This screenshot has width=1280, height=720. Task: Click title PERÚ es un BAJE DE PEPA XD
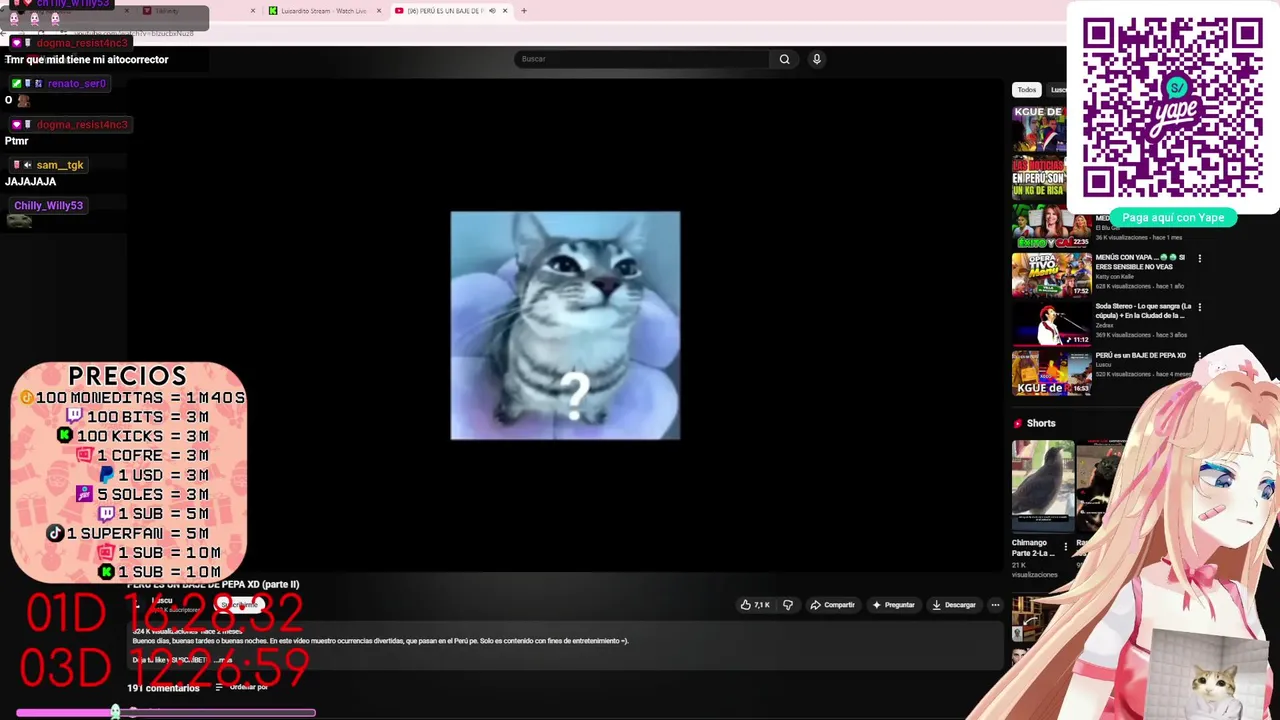pyautogui.click(x=1141, y=355)
